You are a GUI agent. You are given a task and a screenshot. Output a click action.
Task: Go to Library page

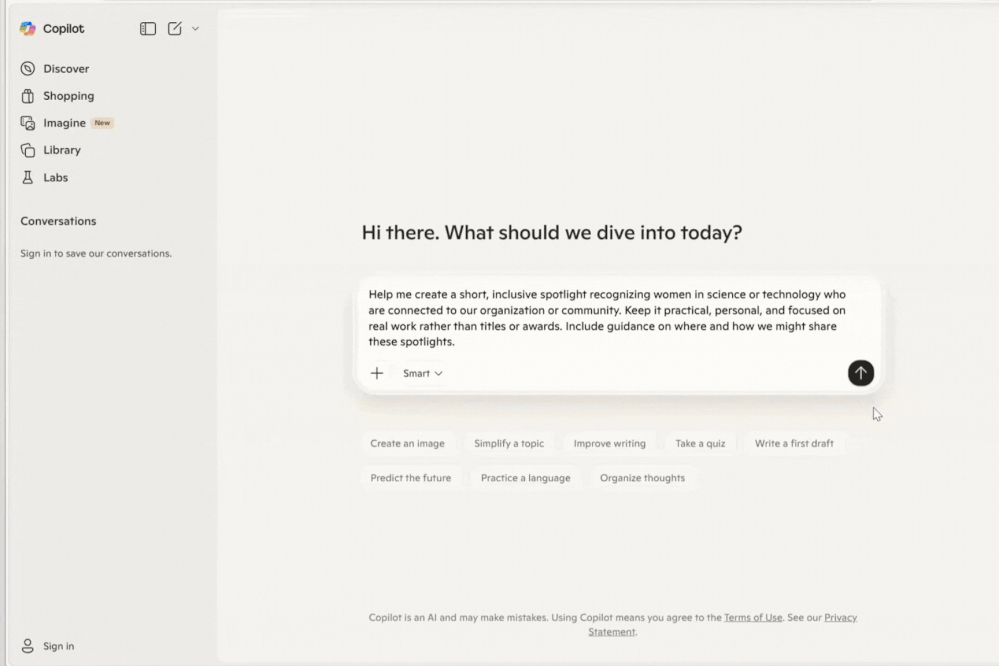click(x=62, y=150)
